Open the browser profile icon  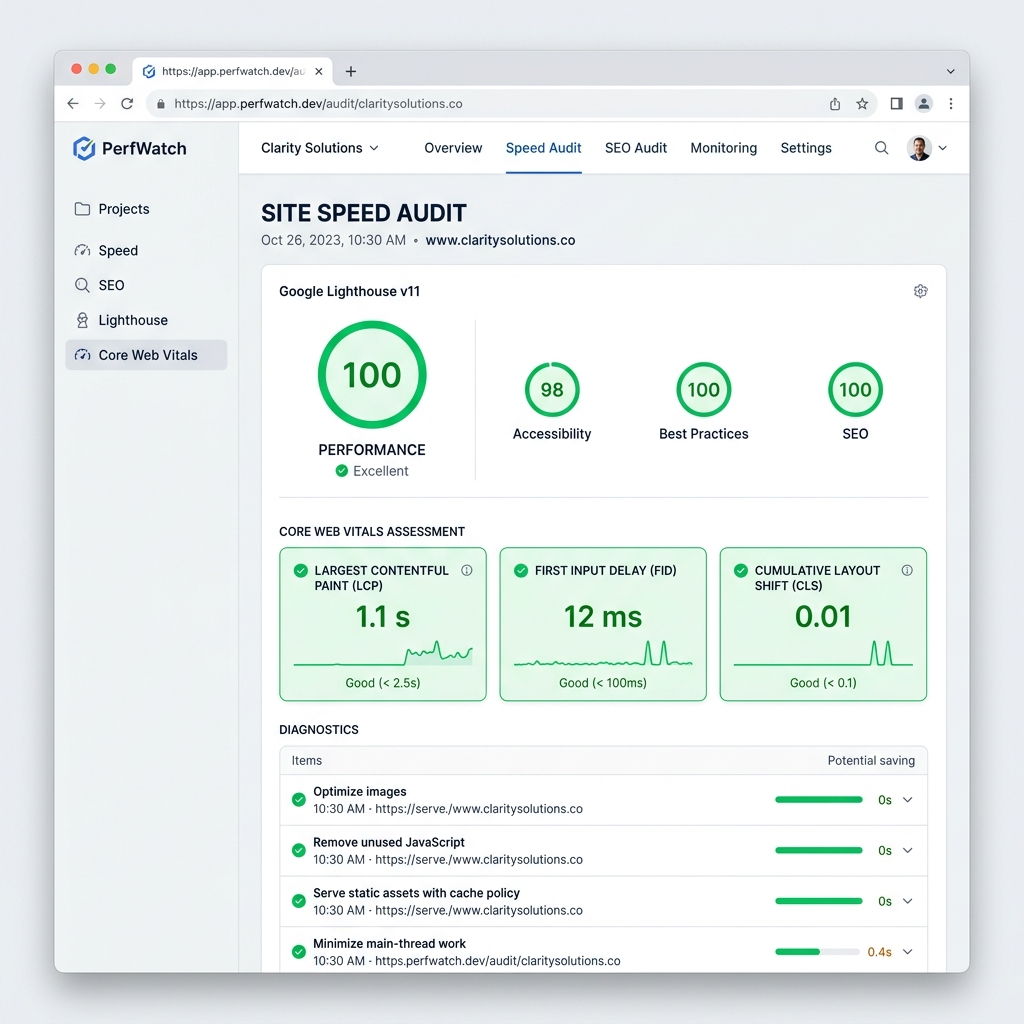point(923,104)
